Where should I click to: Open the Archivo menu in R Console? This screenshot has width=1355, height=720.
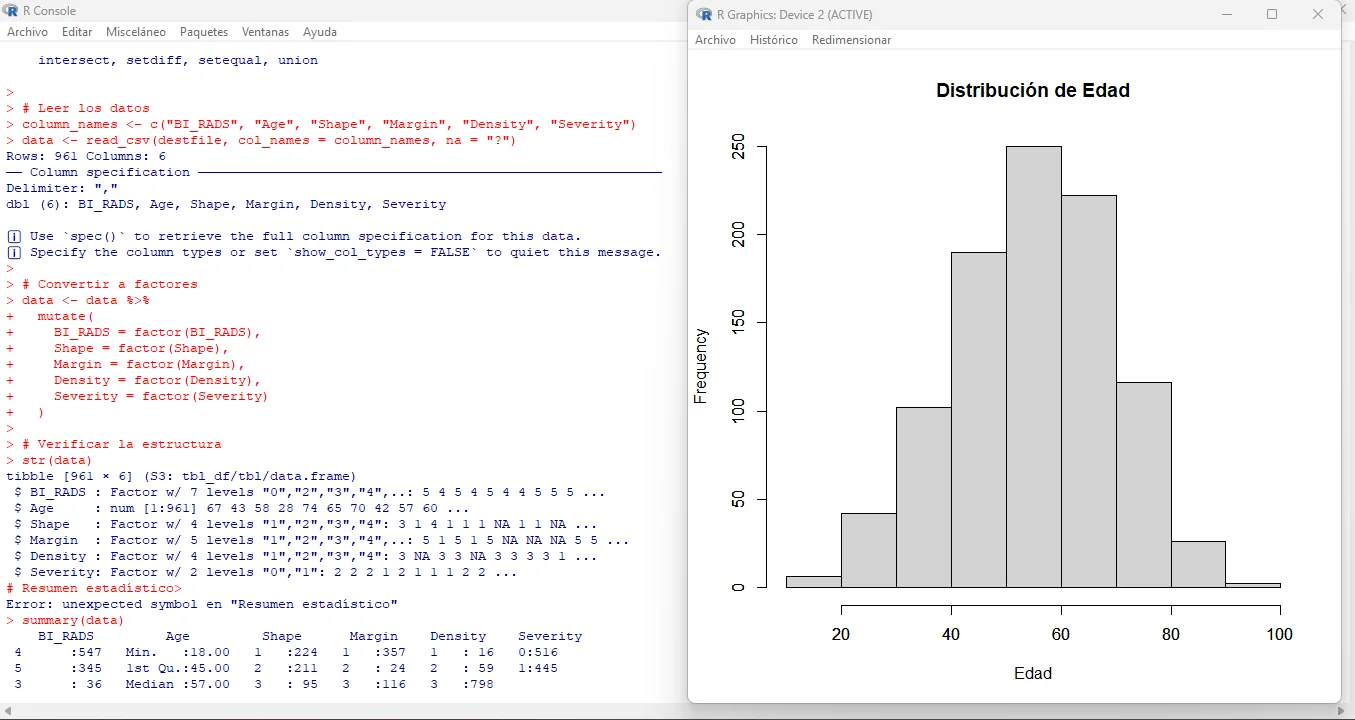pyautogui.click(x=27, y=31)
